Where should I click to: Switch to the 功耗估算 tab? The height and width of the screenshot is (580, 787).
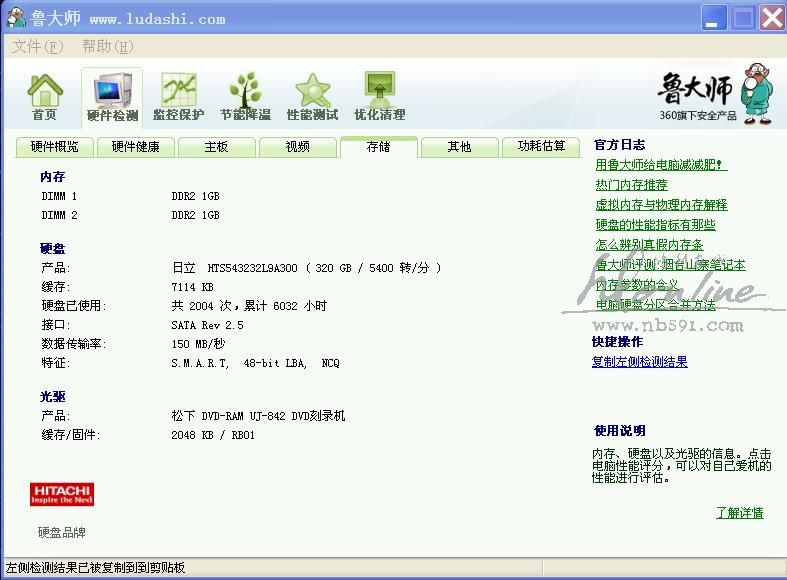point(541,146)
